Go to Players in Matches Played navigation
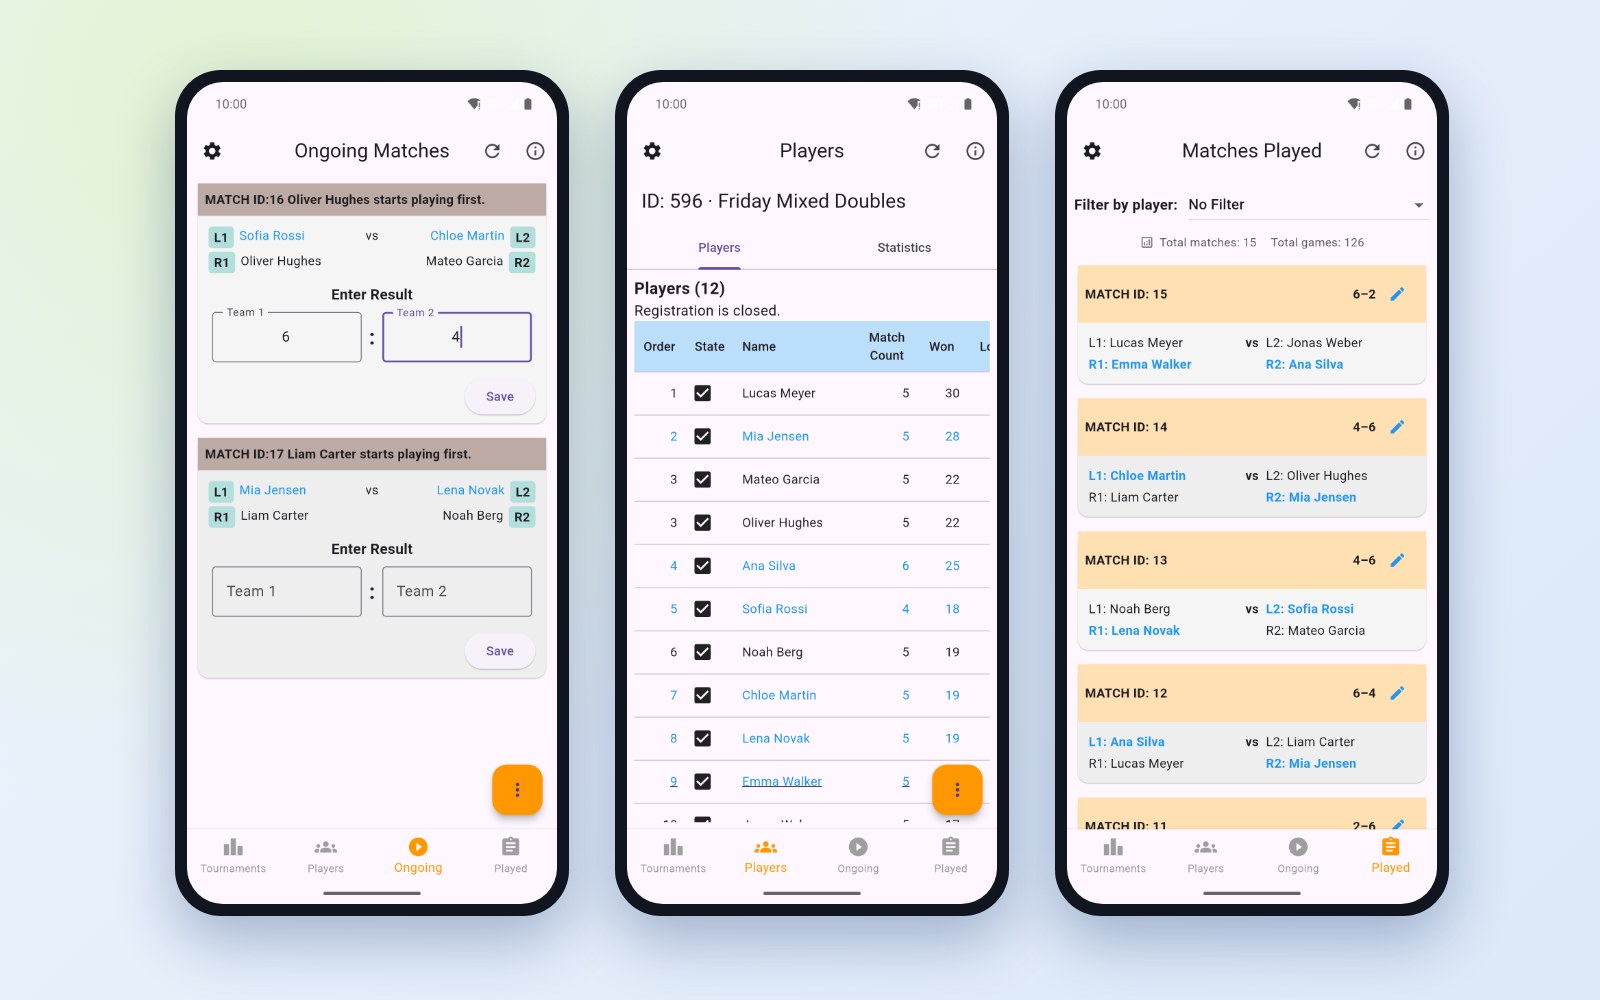The image size is (1600, 1000). point(1205,856)
